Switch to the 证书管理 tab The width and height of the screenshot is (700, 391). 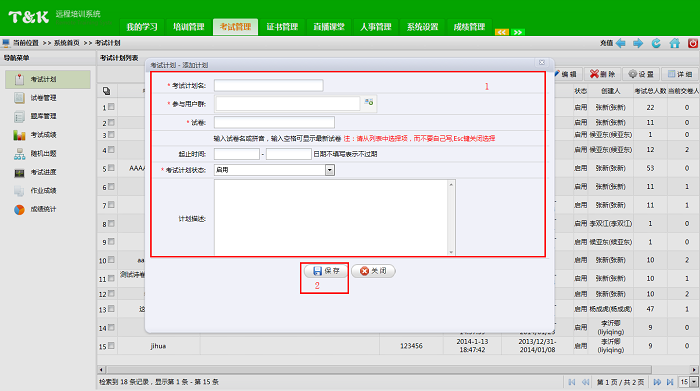(x=282, y=27)
